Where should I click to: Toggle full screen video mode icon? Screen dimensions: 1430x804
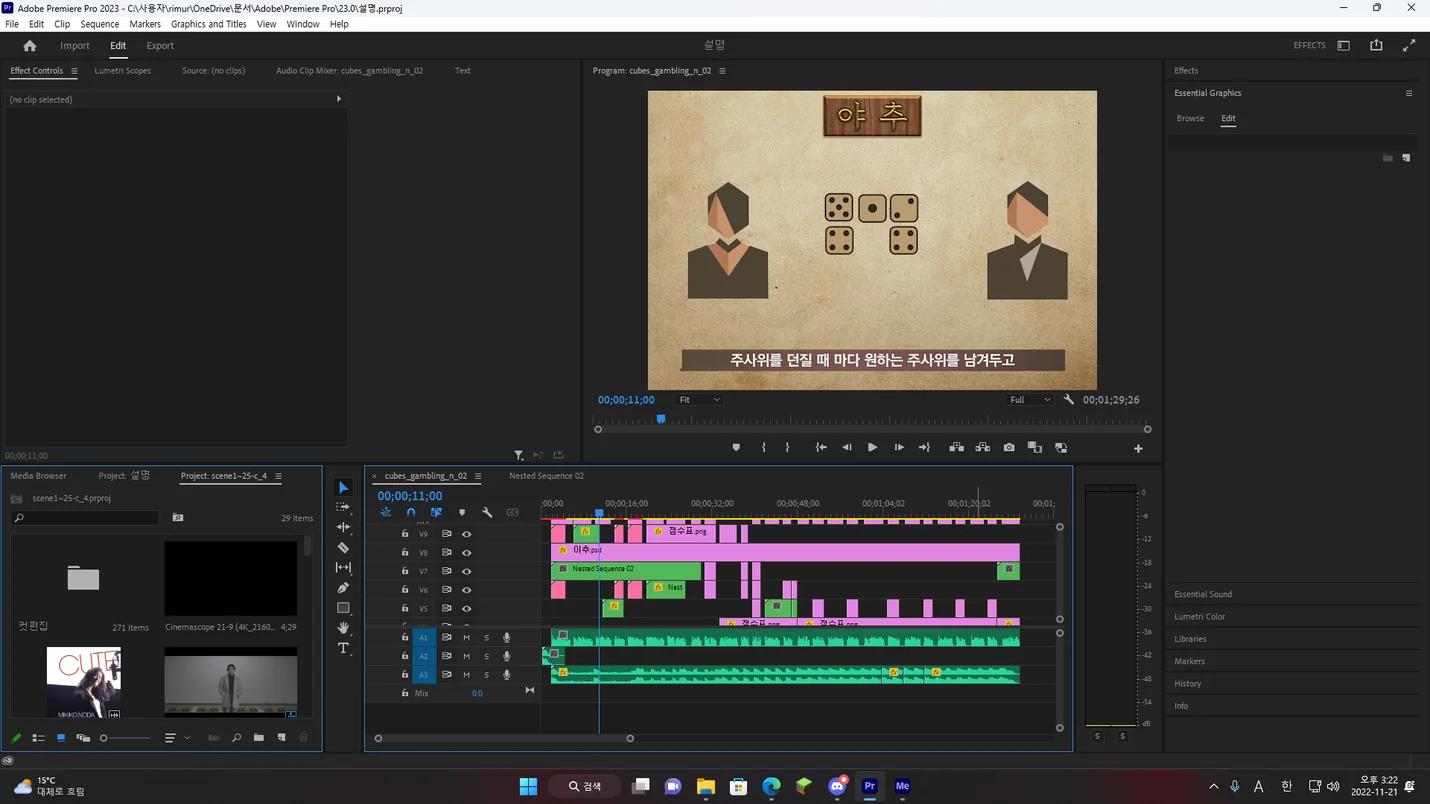1409,45
